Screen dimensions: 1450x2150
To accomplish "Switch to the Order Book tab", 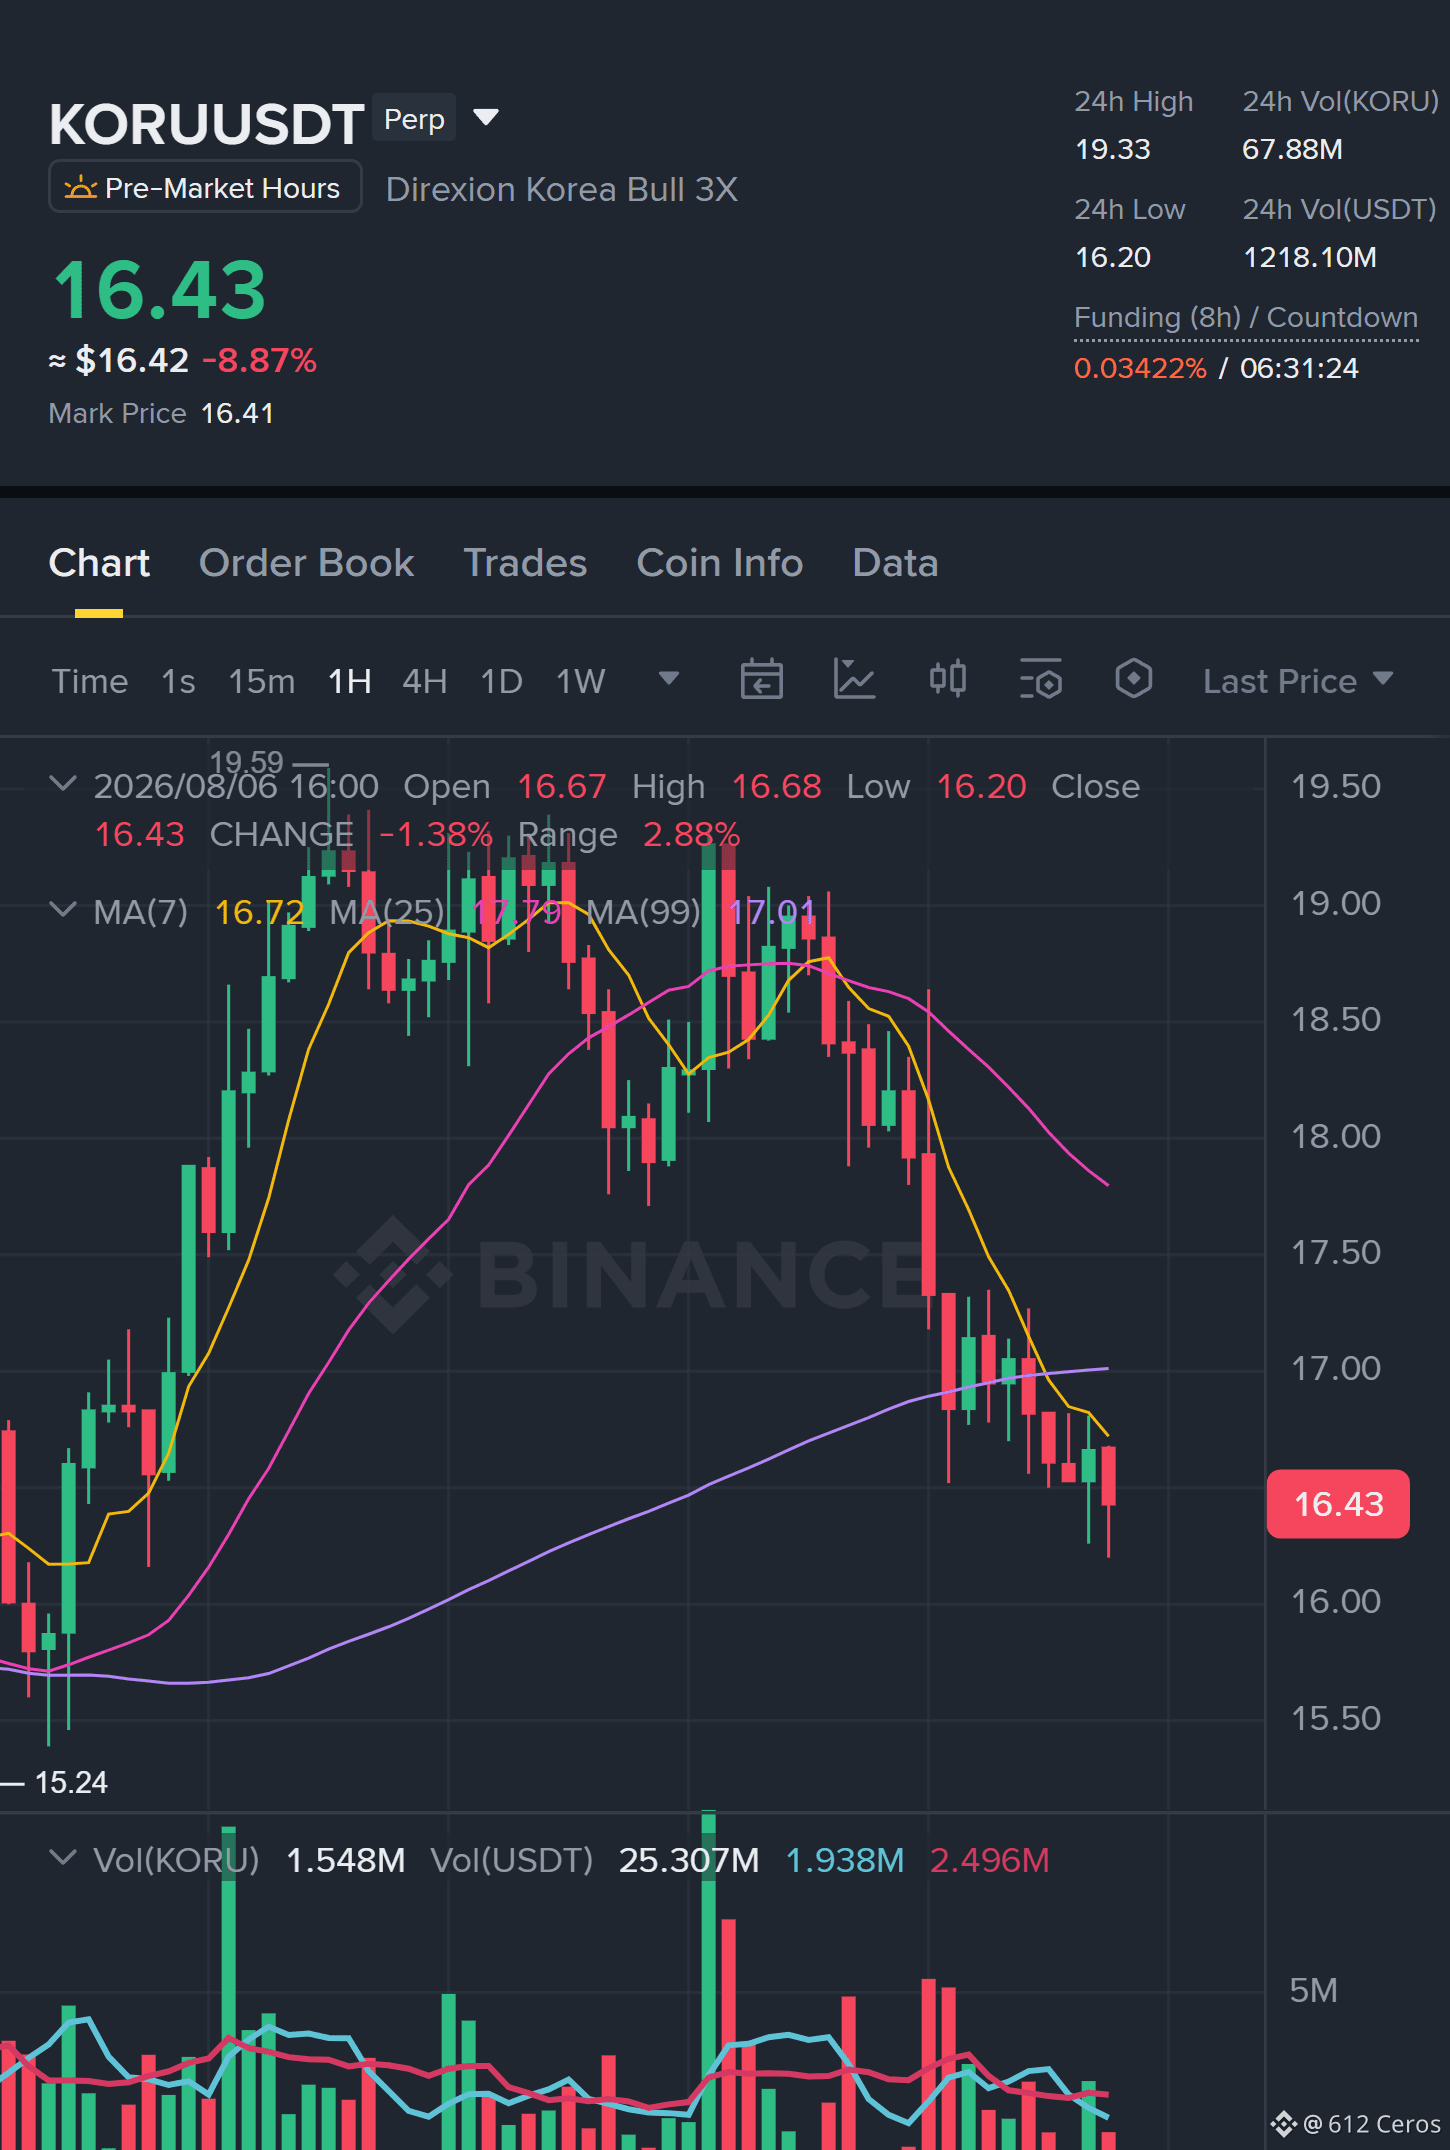I will pos(306,563).
